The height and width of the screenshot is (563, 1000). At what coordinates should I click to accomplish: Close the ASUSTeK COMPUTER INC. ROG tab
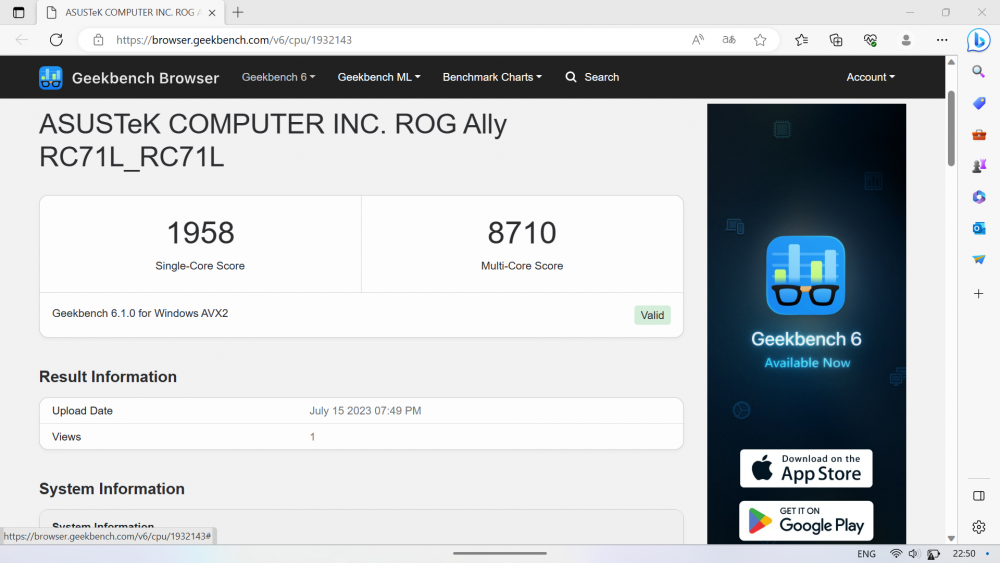[212, 12]
